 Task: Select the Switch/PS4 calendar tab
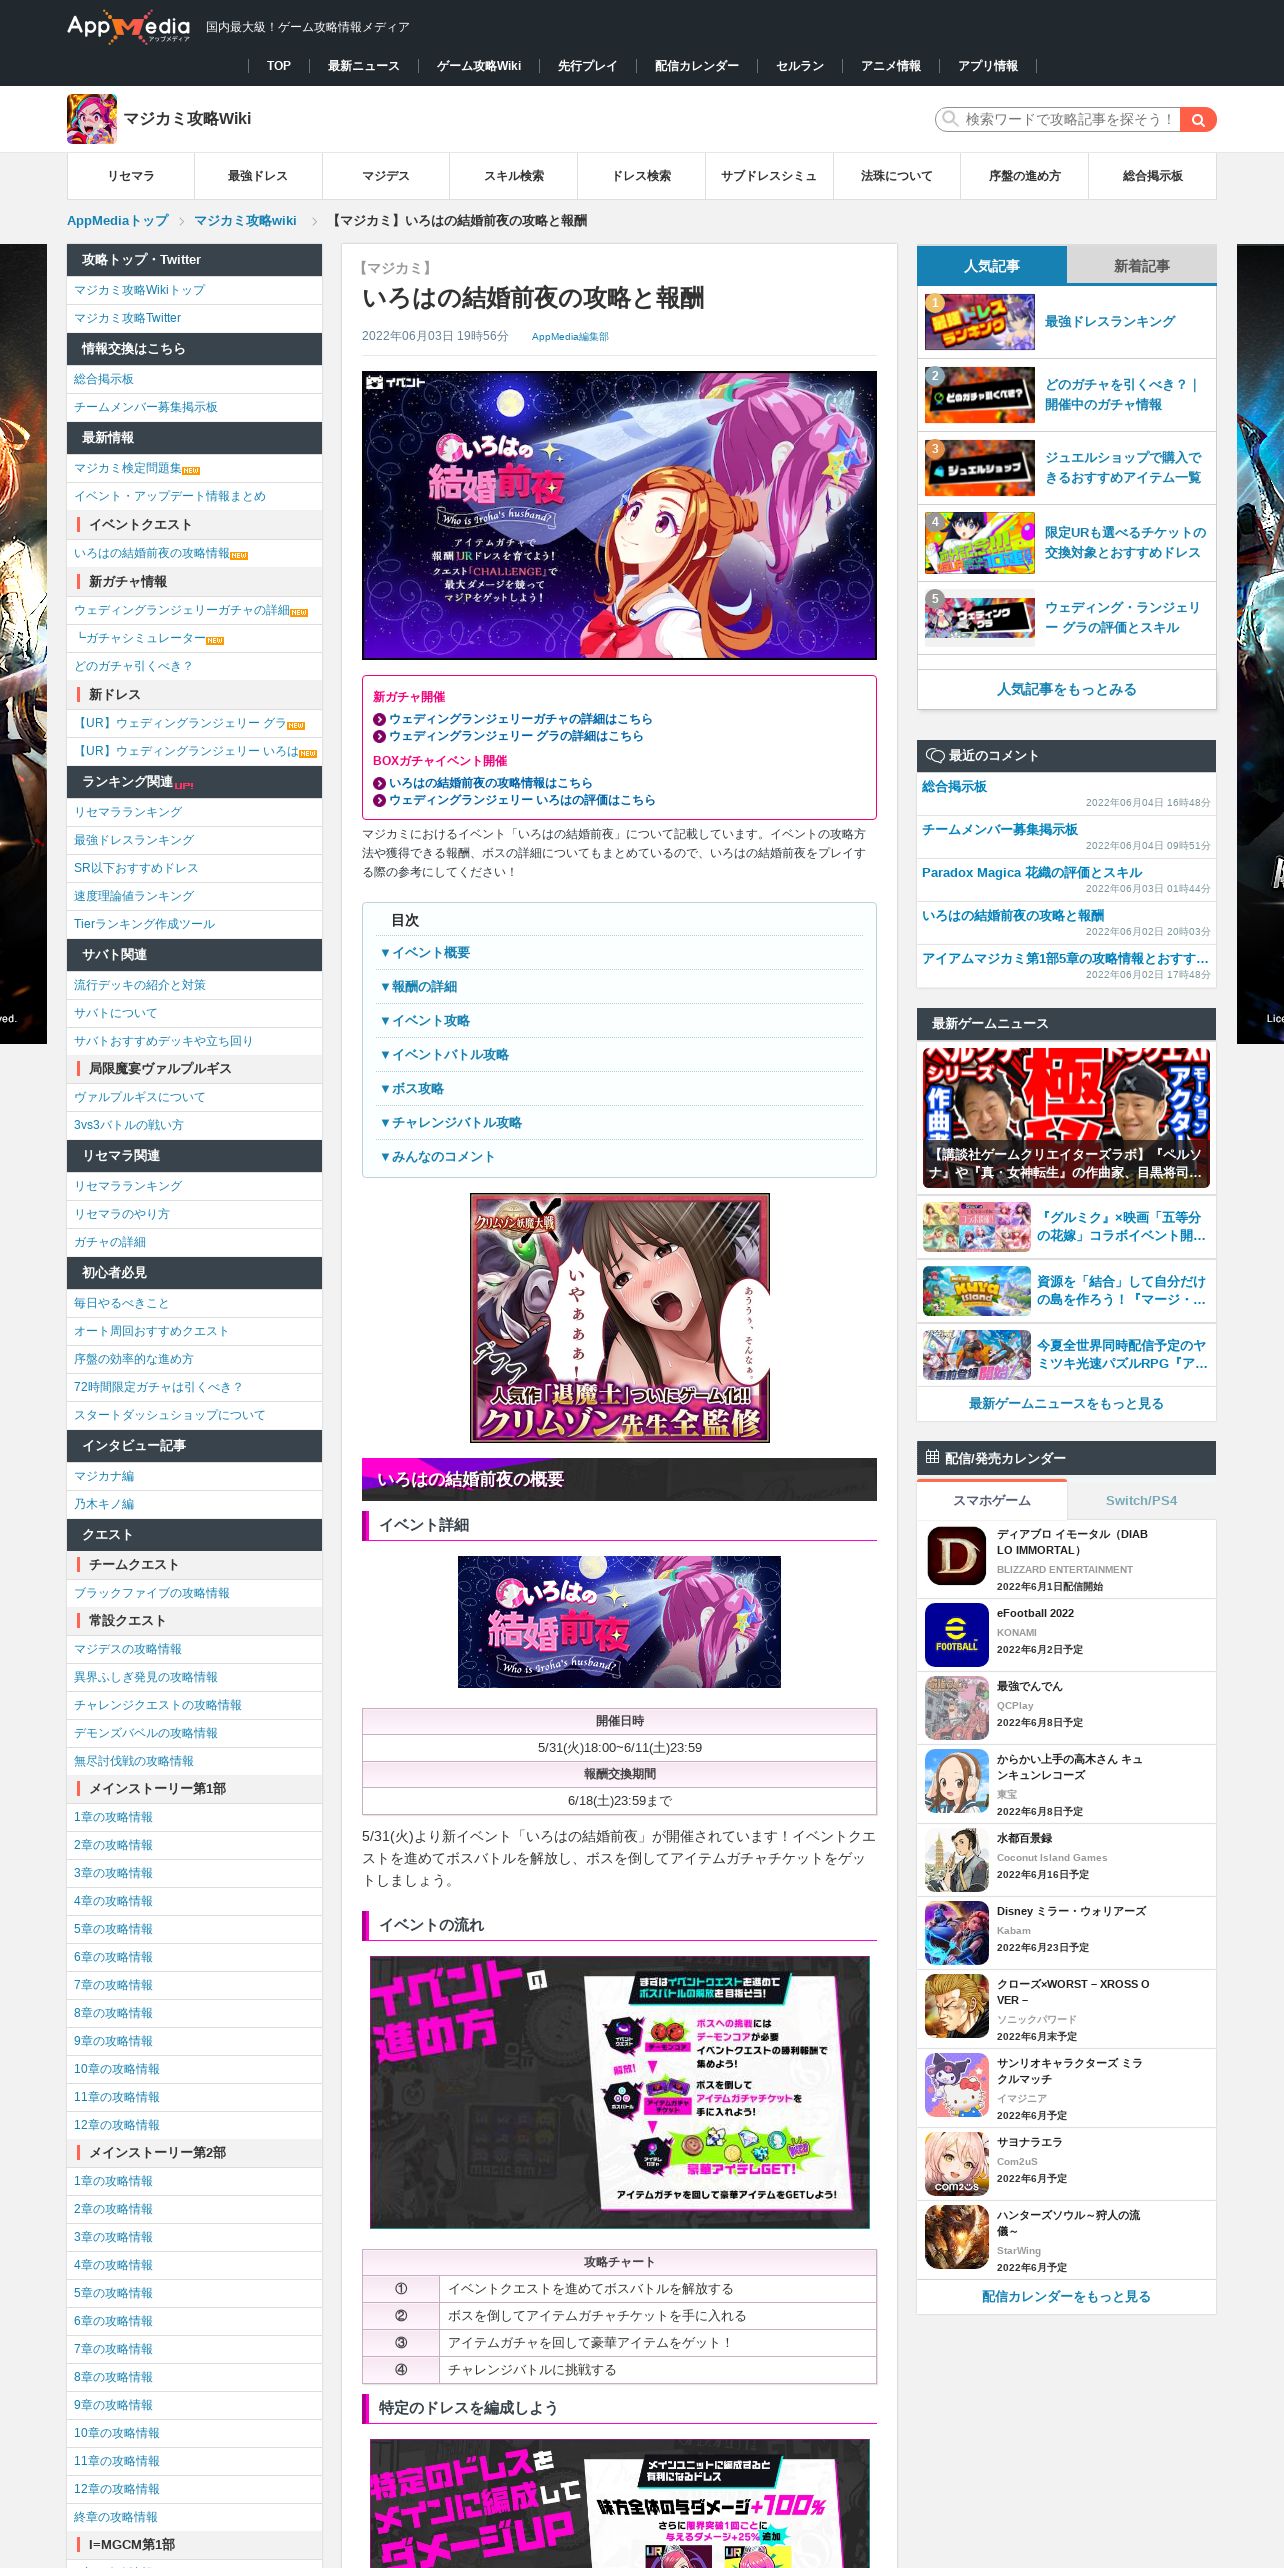coord(1142,1500)
